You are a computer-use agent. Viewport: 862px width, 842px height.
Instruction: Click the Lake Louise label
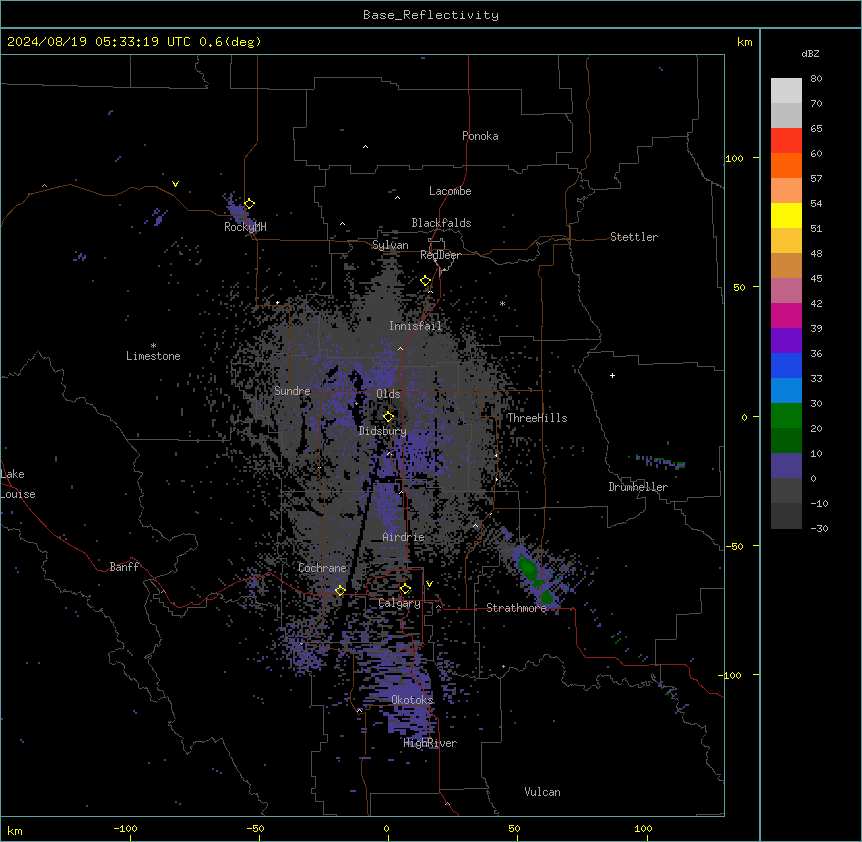(17, 484)
